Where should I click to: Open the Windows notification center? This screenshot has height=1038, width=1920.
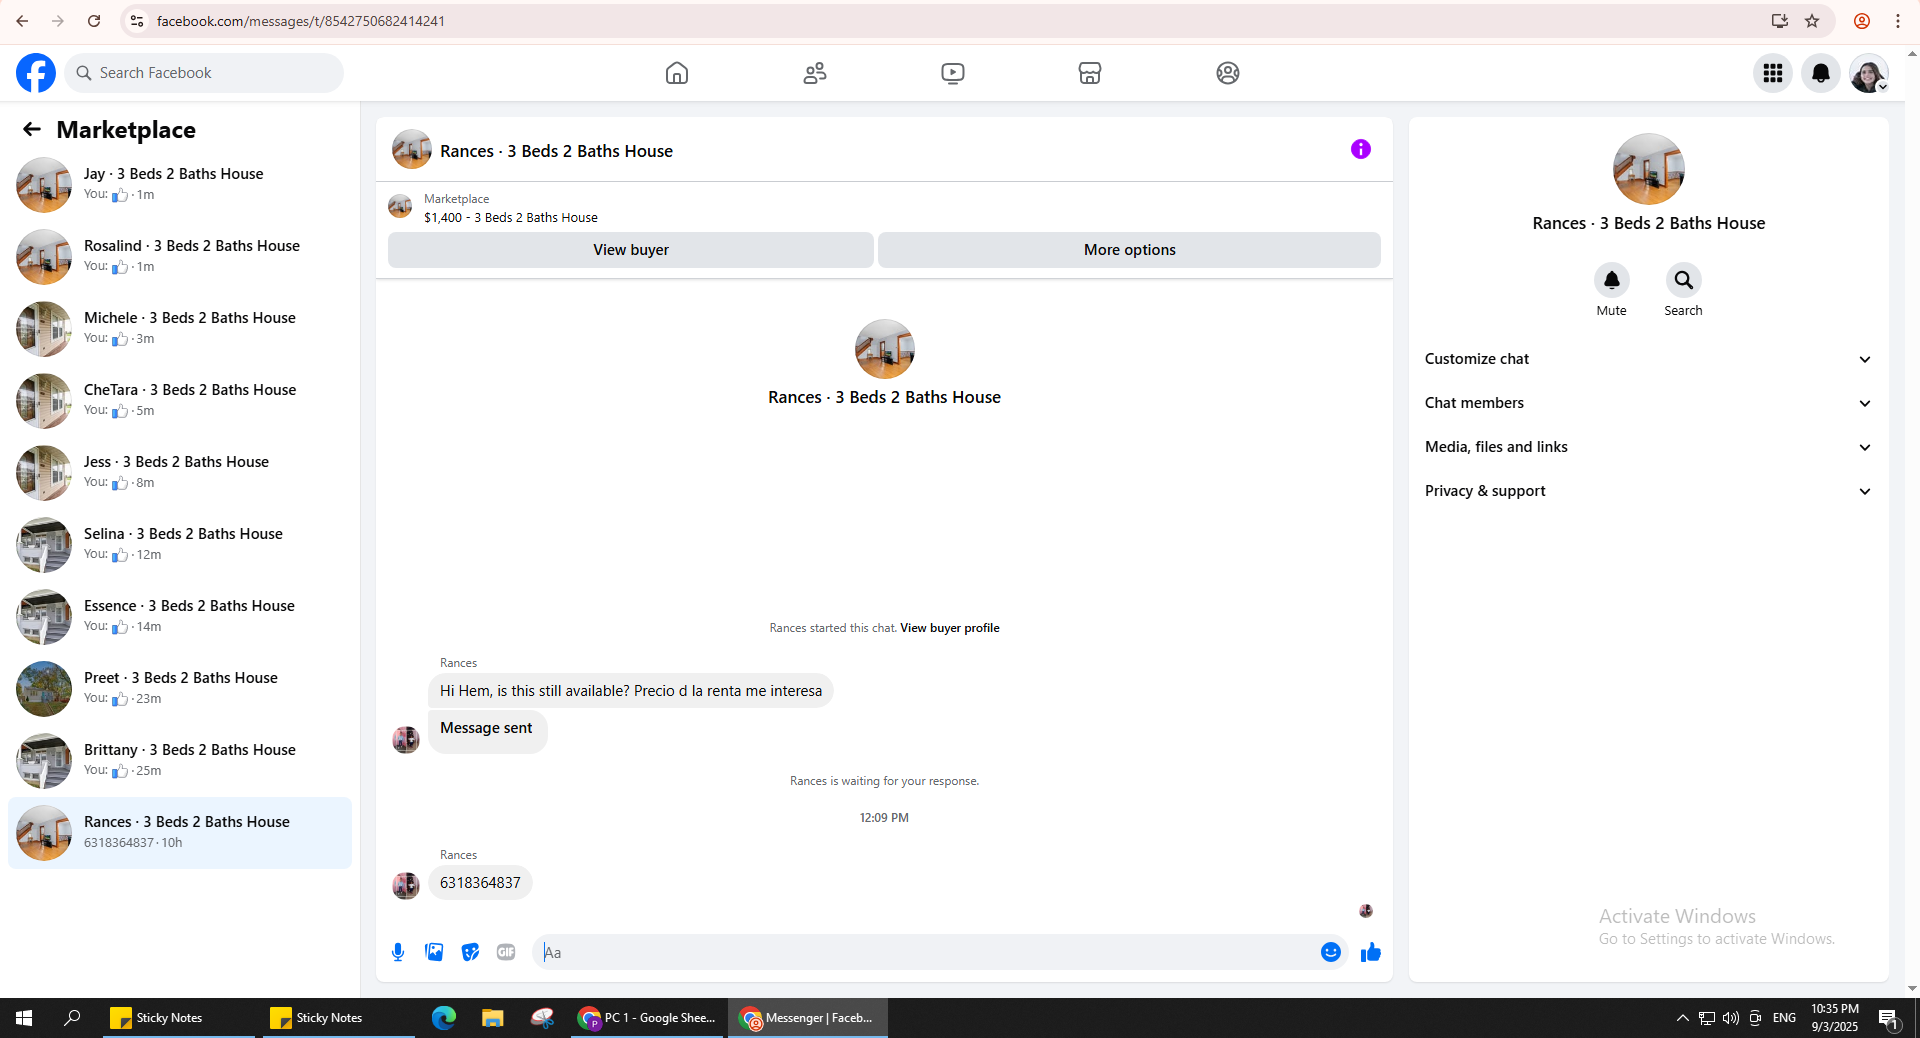pos(1889,1018)
